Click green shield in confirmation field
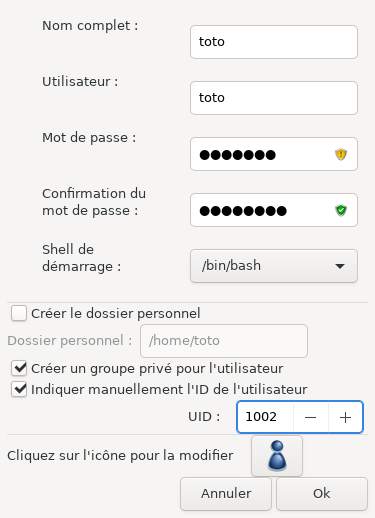 (x=341, y=210)
